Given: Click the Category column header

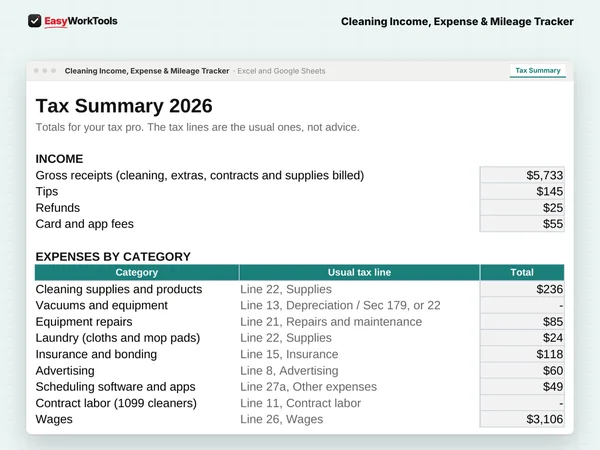Looking at the screenshot, I should 137,272.
